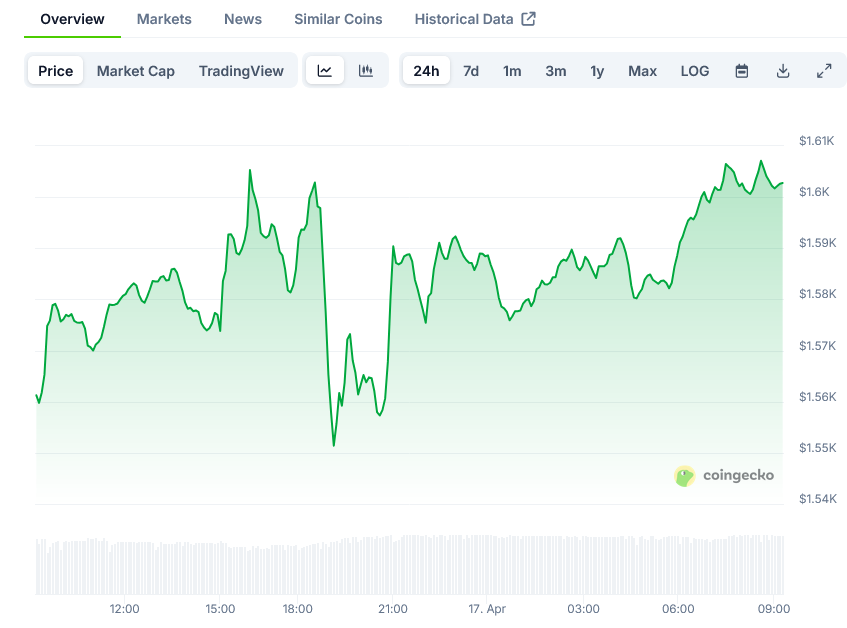This screenshot has width=847, height=628.
Task: Open the date range calendar icon
Action: click(x=741, y=71)
